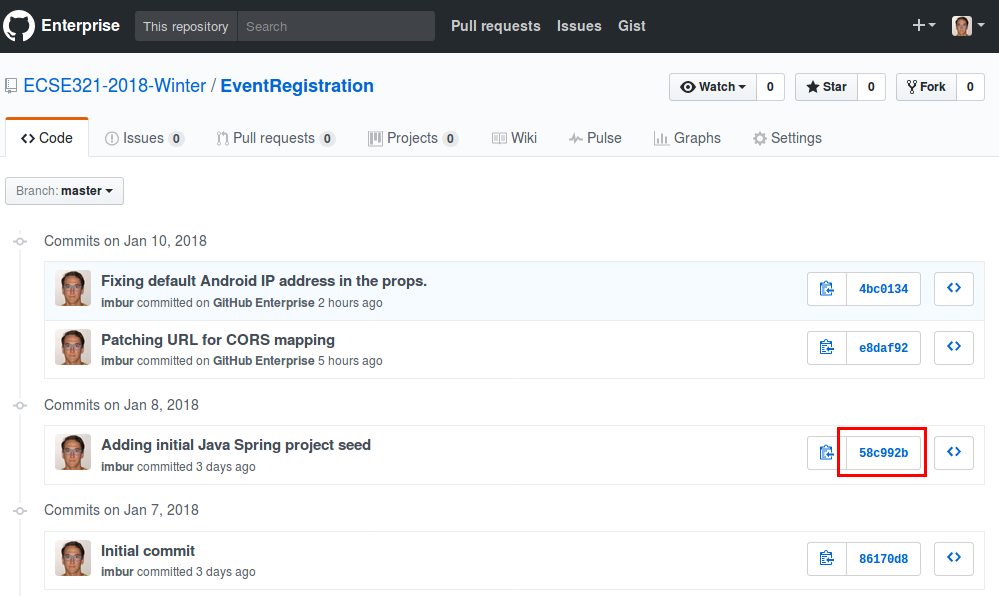Open the EventRegistration repository link
This screenshot has width=999, height=596.
pos(297,86)
